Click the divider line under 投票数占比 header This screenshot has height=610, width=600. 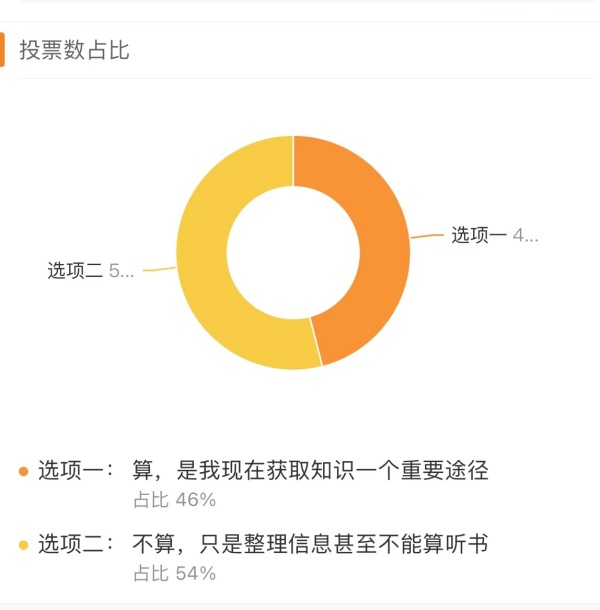coord(300,78)
